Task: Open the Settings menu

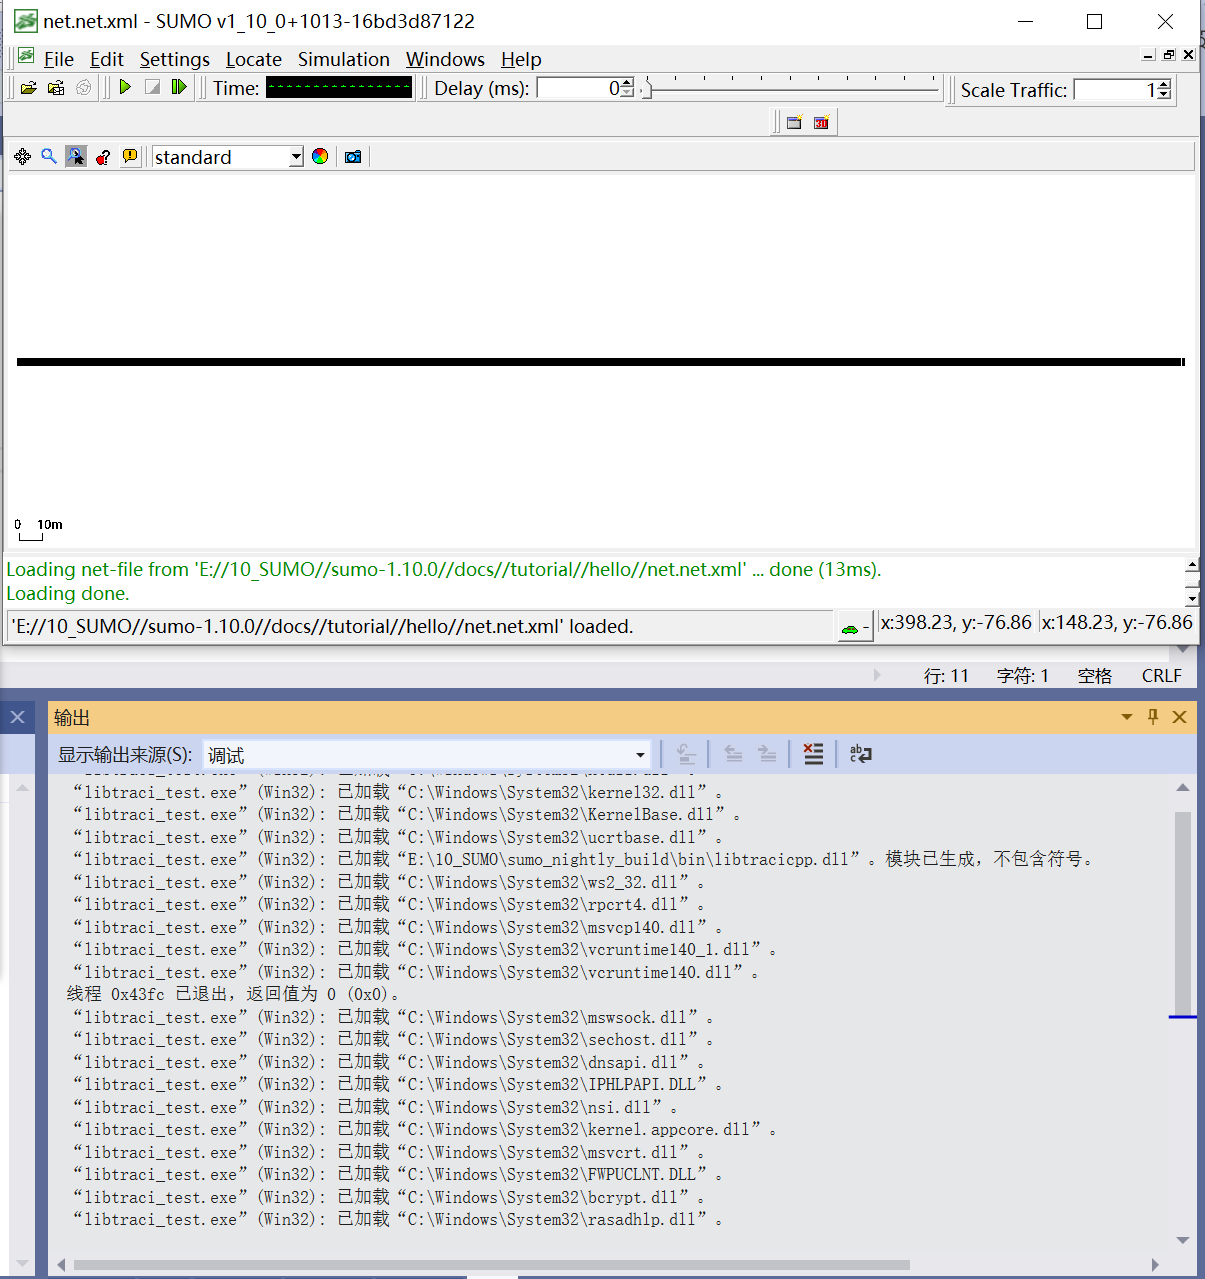Action: click(x=174, y=59)
